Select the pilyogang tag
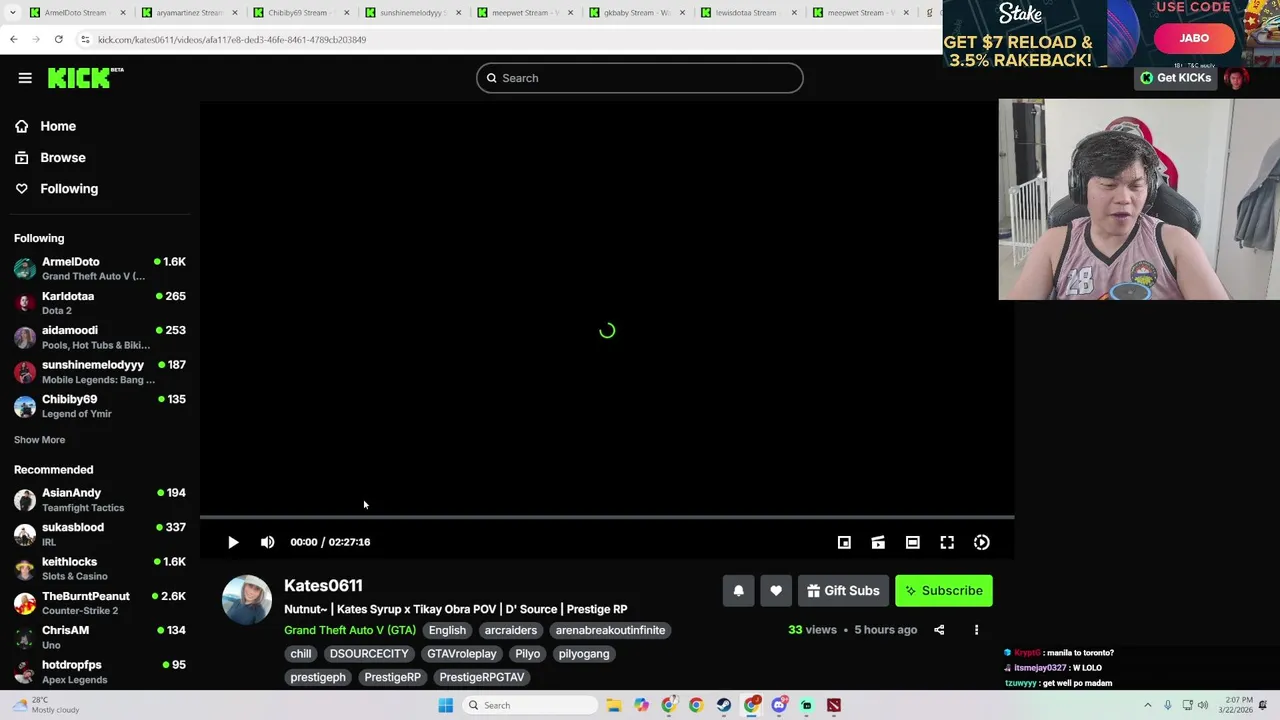 pos(584,654)
